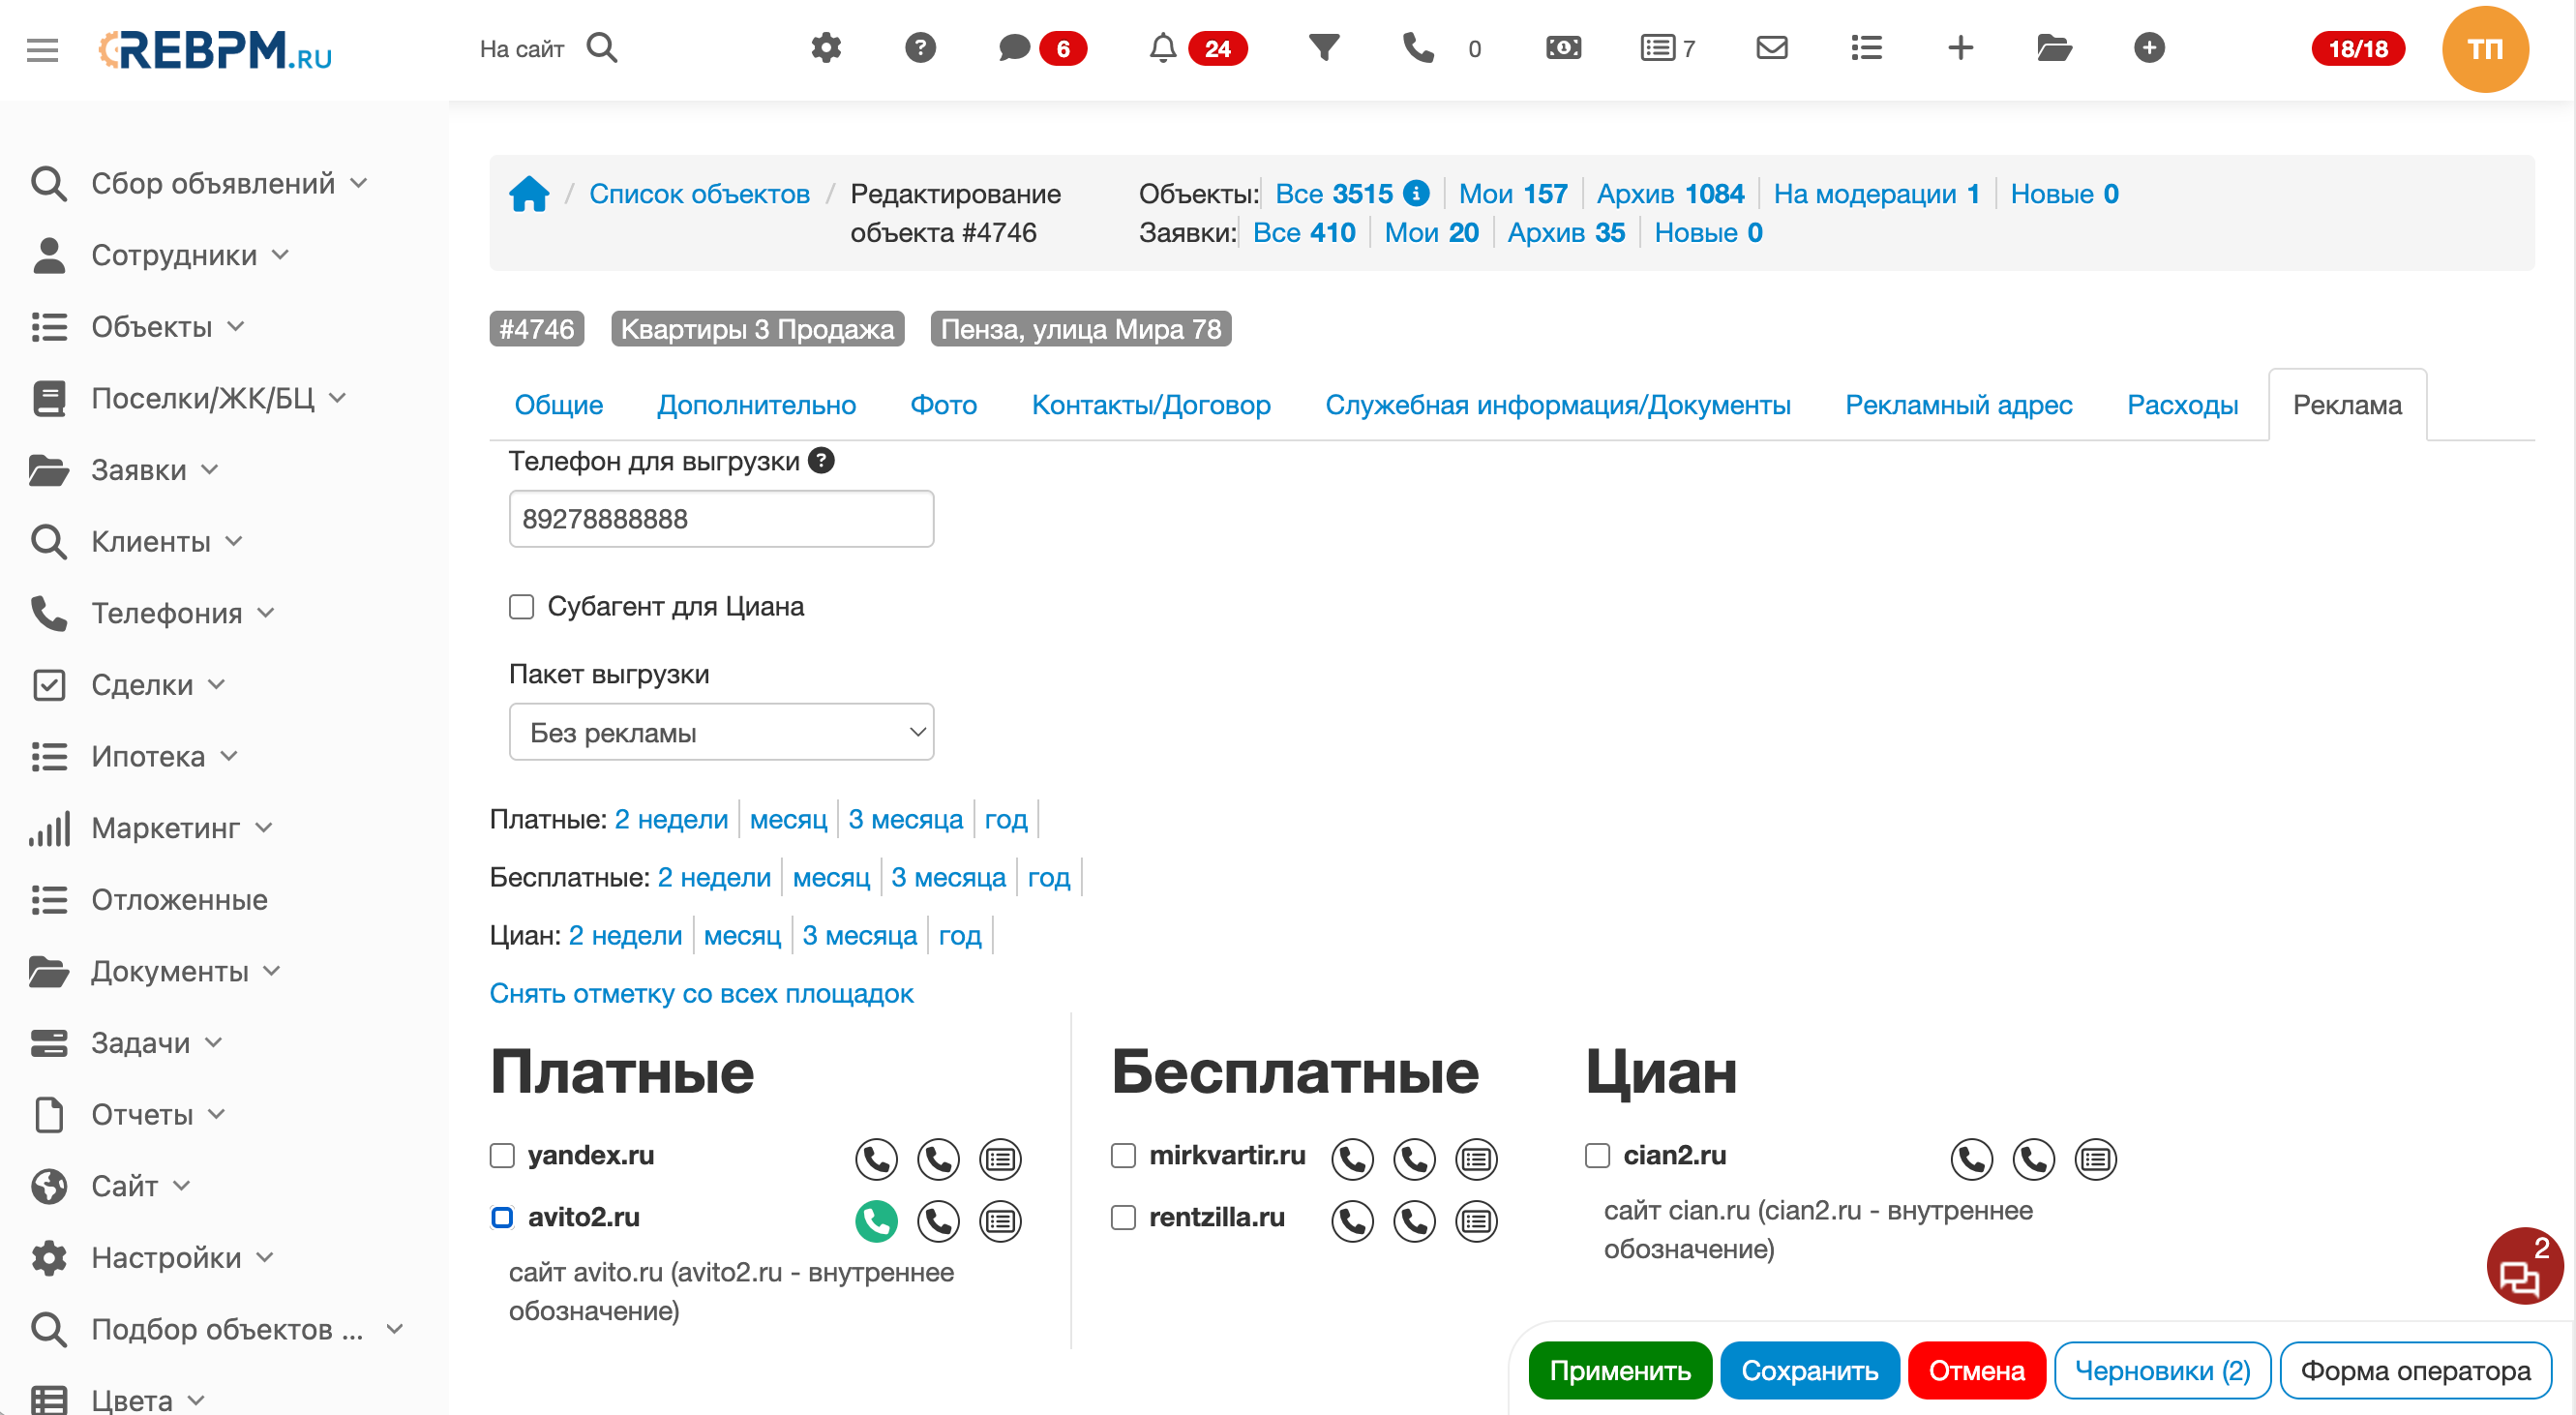Screen dimensions: 2576x1415
Task: Open list icon for rentzilla.ru row
Action: tap(1476, 1220)
